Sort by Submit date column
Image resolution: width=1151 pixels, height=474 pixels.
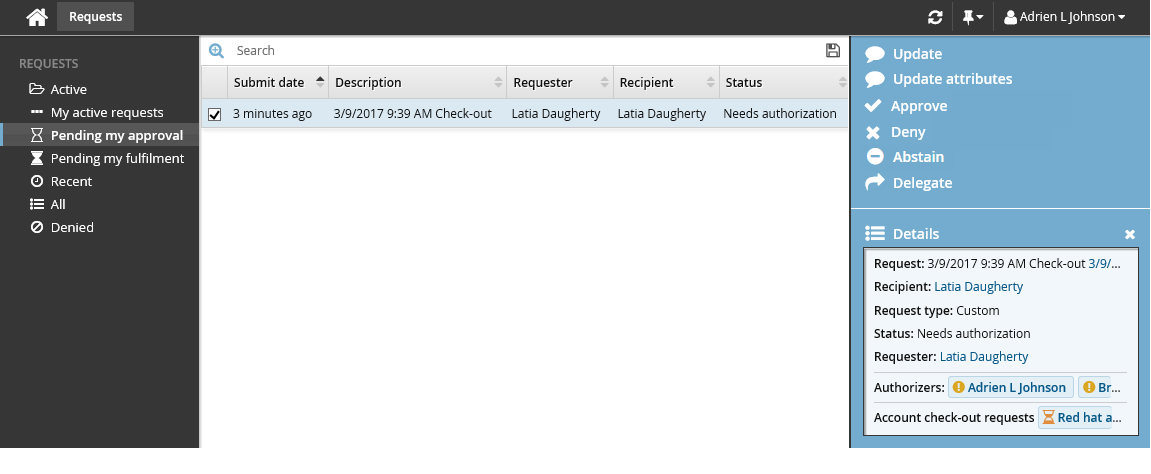click(270, 83)
